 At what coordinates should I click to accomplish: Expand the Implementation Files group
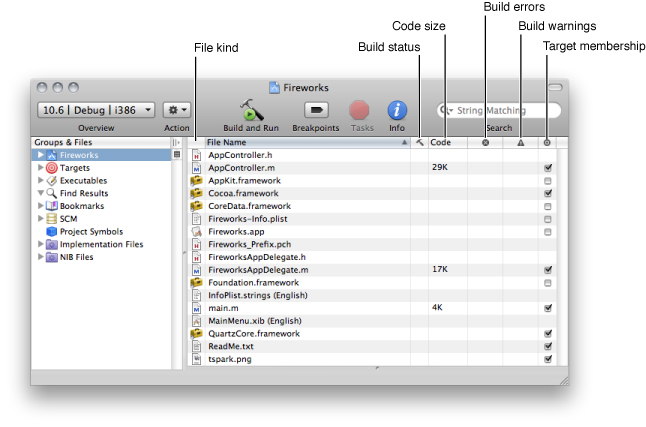(x=41, y=244)
